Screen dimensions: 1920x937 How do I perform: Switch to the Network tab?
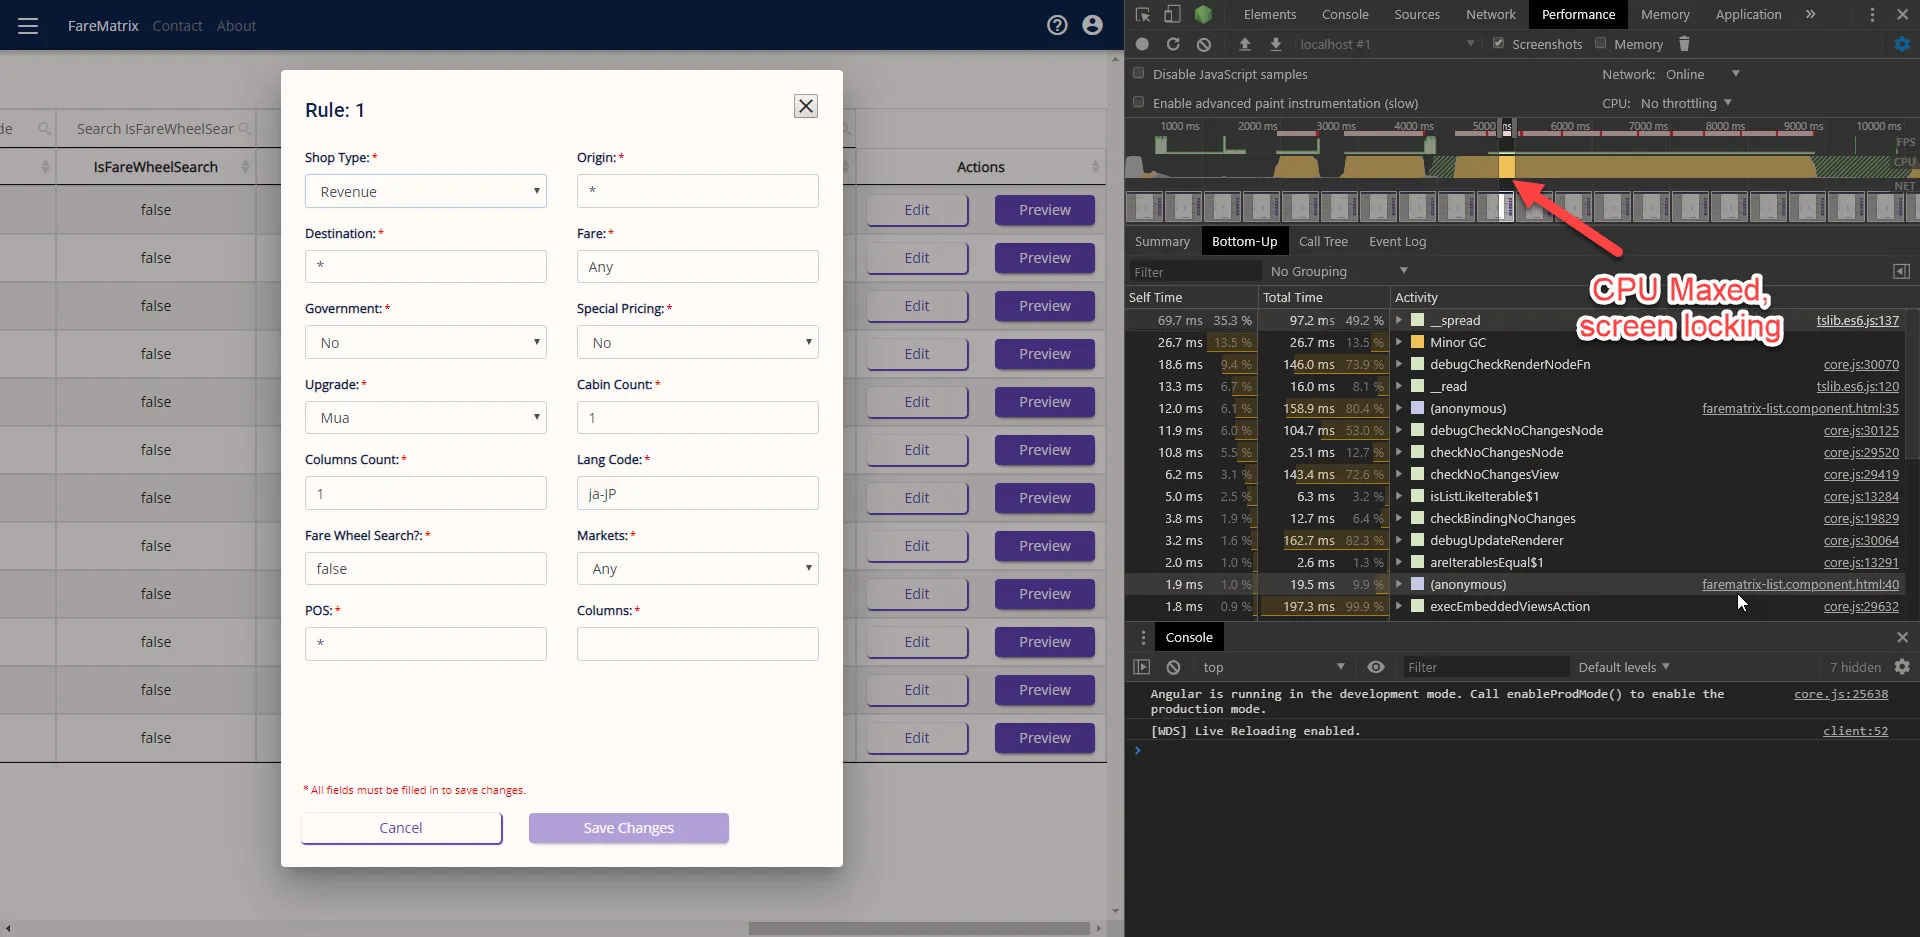point(1491,14)
